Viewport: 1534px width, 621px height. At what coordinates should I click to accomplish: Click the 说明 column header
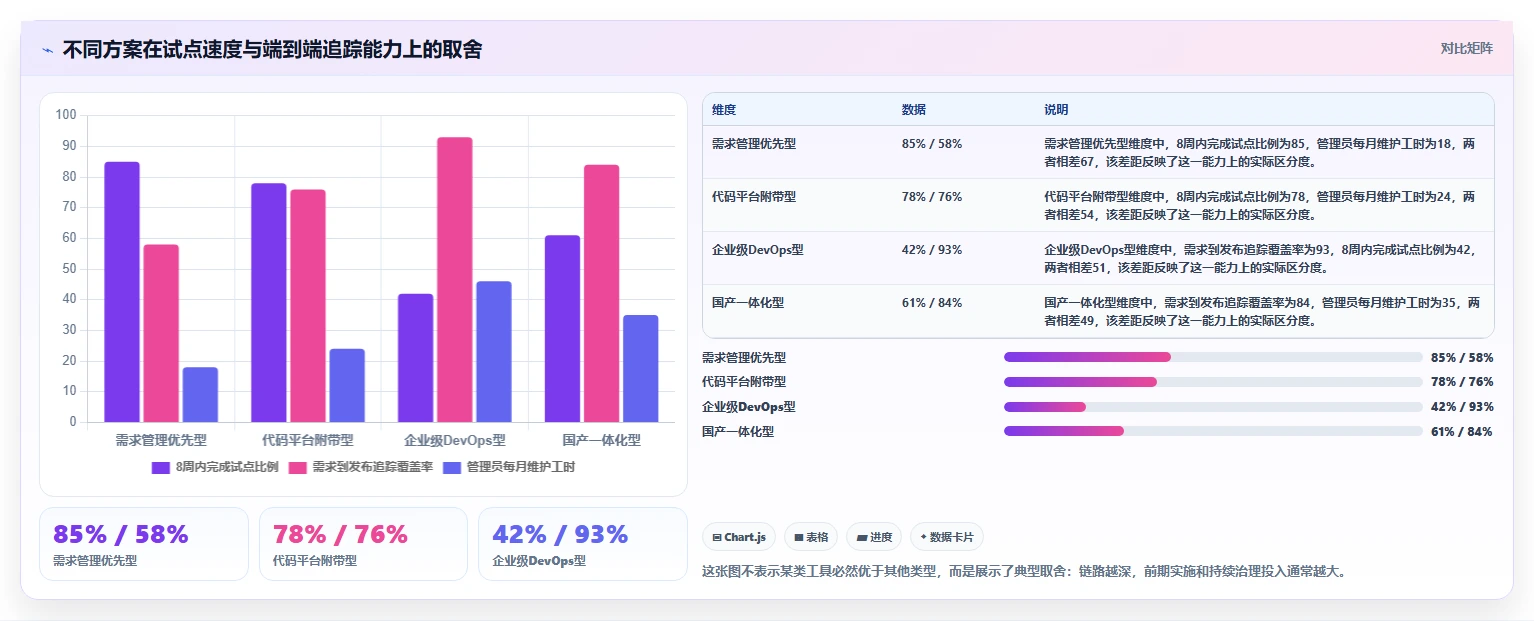click(x=1056, y=110)
